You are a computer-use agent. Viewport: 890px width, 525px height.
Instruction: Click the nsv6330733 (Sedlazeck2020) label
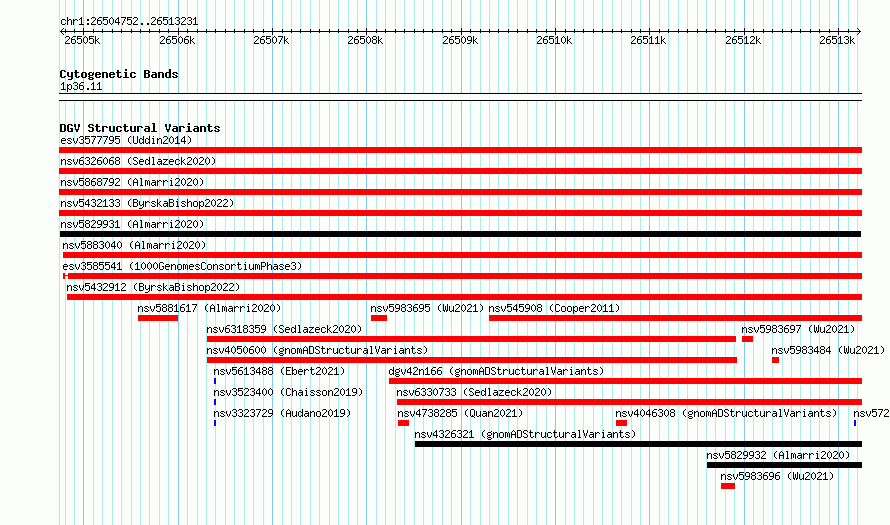(x=474, y=392)
